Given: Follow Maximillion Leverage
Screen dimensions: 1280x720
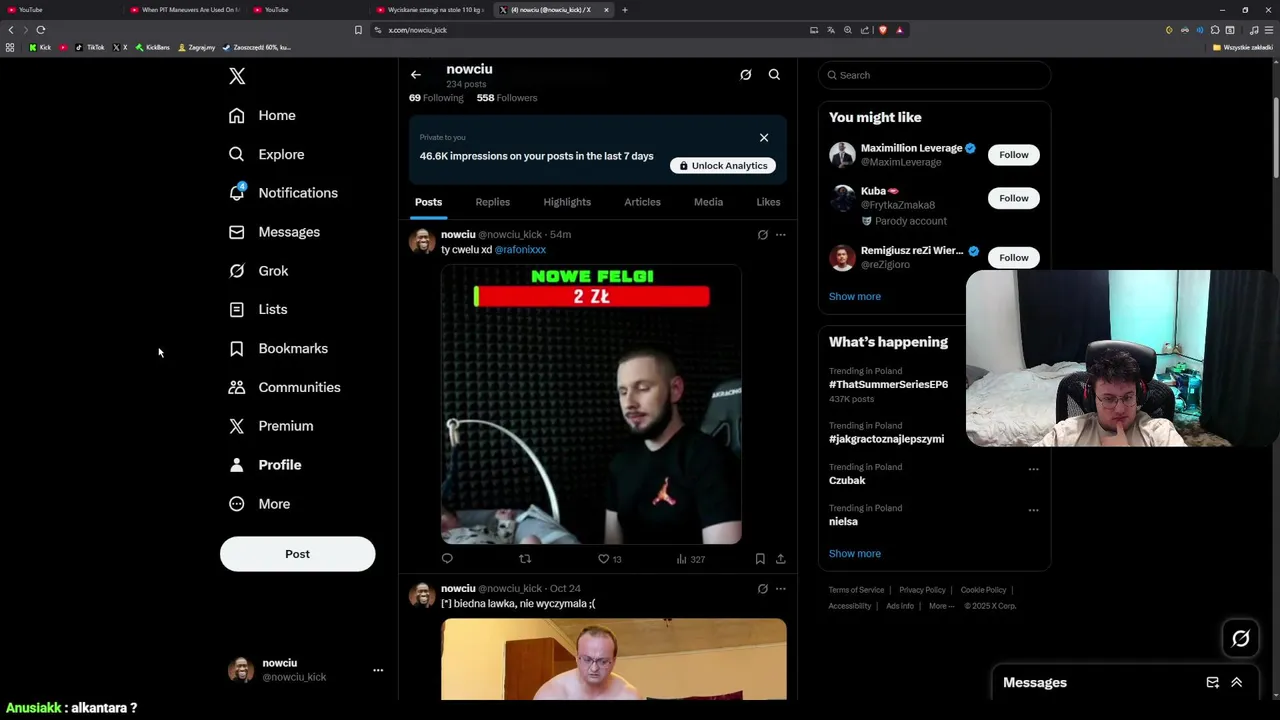Looking at the screenshot, I should click(1013, 155).
